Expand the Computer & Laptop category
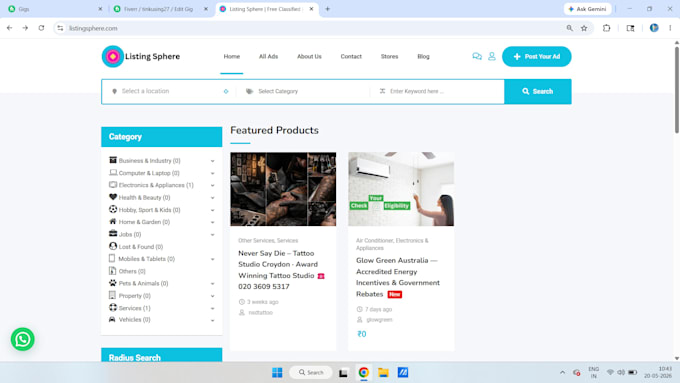This screenshot has width=680, height=383. point(212,173)
